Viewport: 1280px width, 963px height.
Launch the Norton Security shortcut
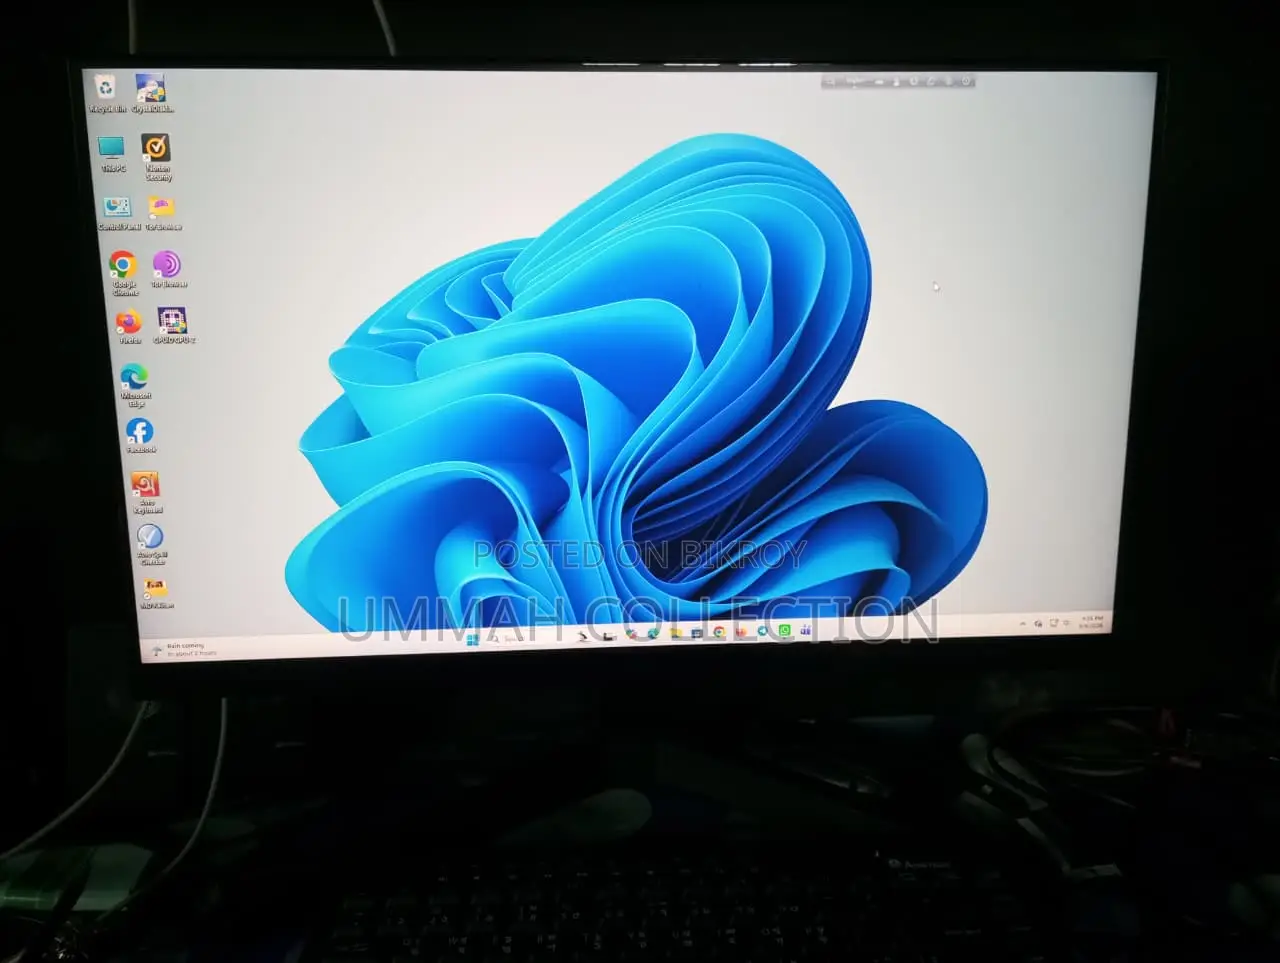(x=157, y=156)
